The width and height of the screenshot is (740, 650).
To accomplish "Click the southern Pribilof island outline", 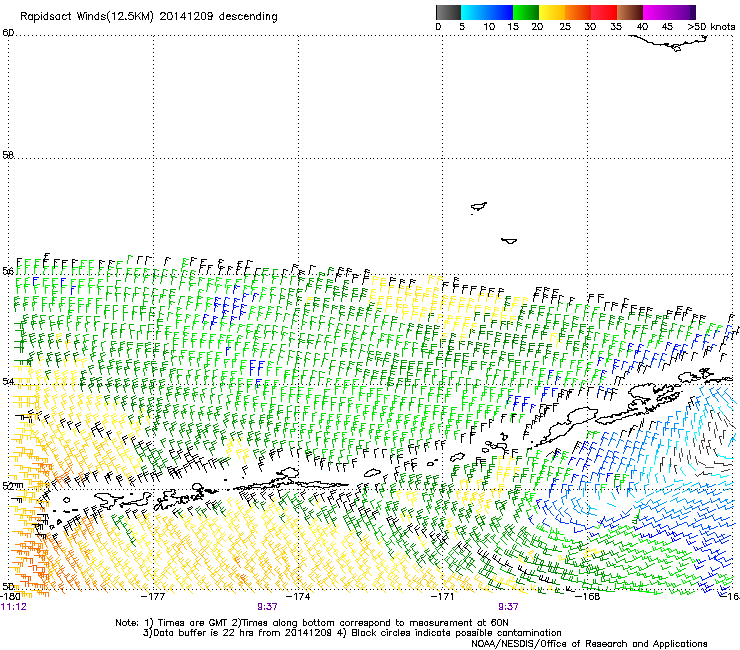I will coord(509,241).
